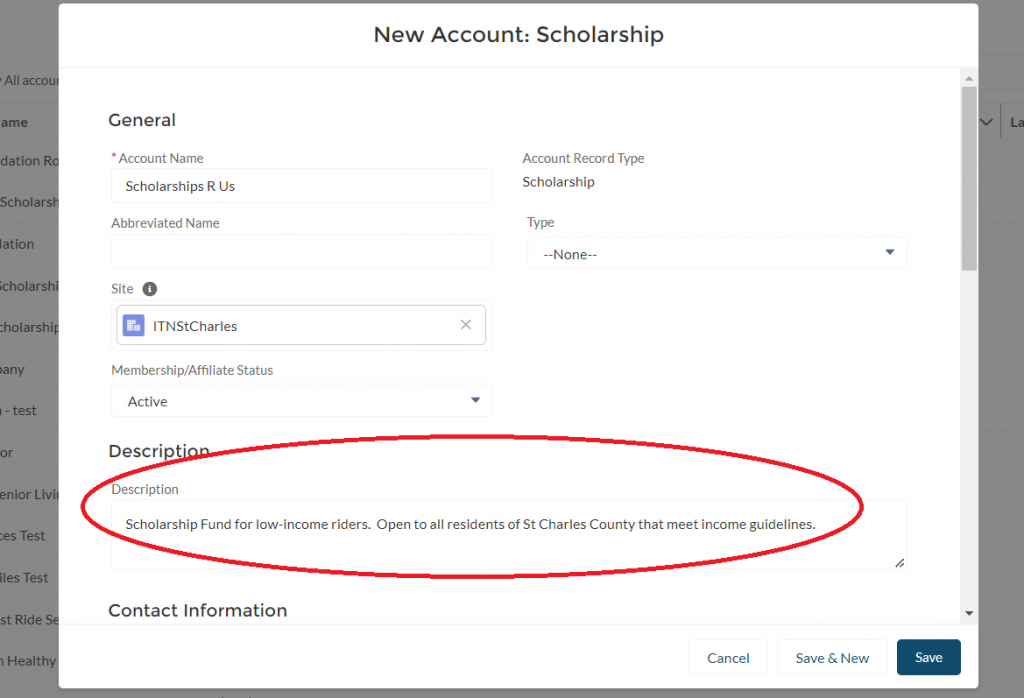Select the ITNStCharles site pill text
The width and height of the screenshot is (1024, 698).
195,326
